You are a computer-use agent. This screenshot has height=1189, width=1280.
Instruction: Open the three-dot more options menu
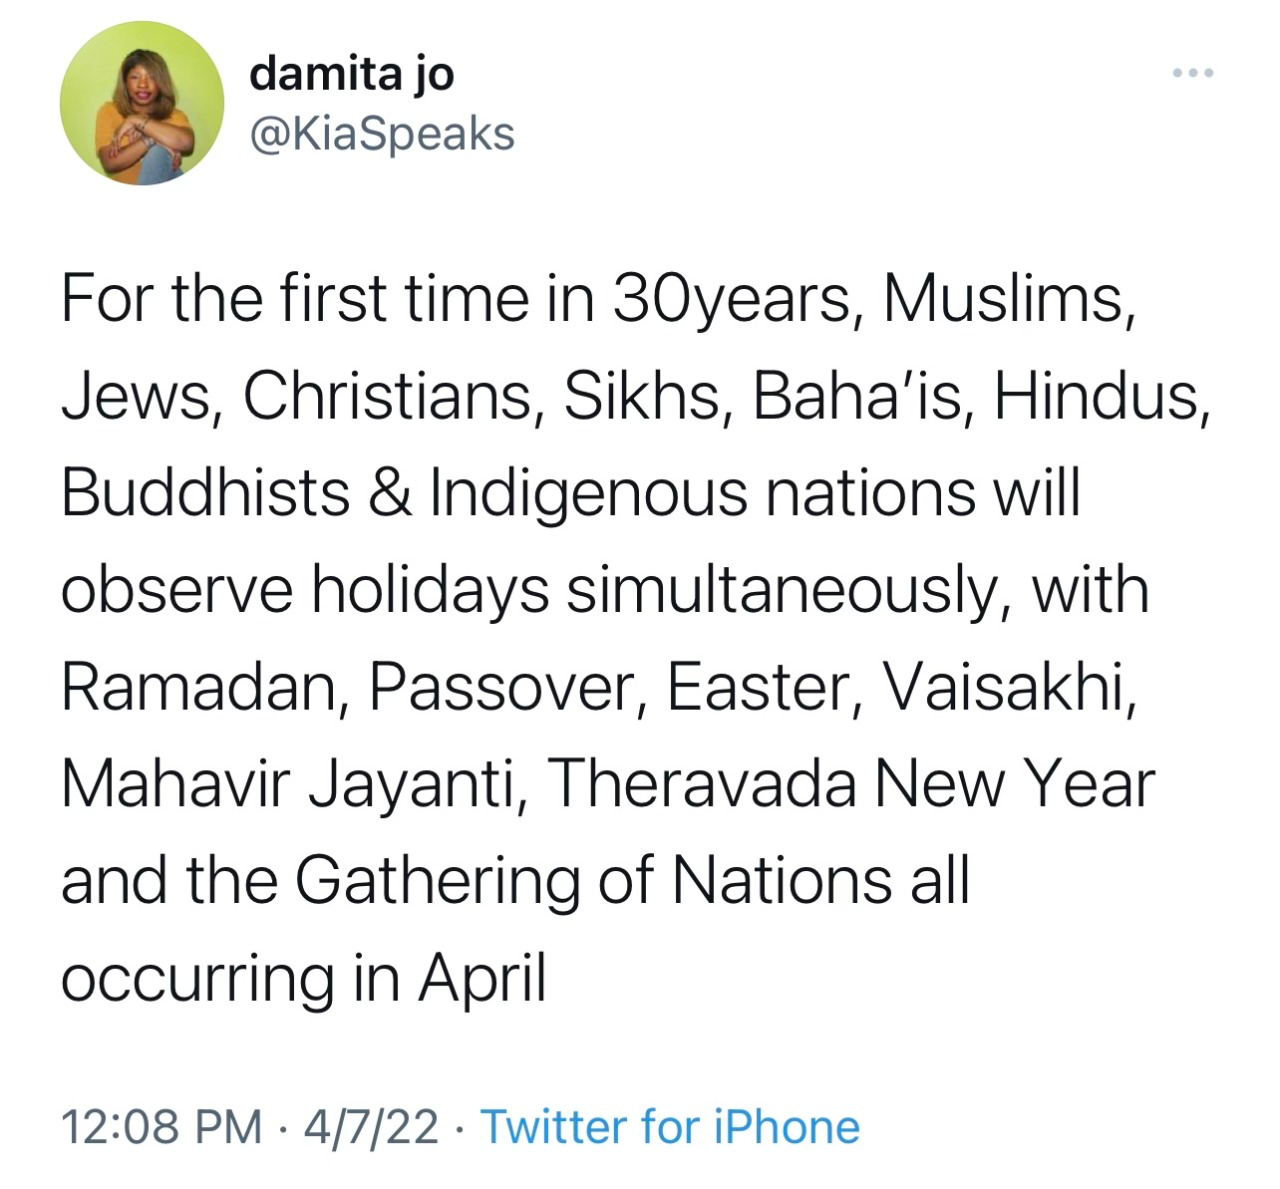(1193, 73)
